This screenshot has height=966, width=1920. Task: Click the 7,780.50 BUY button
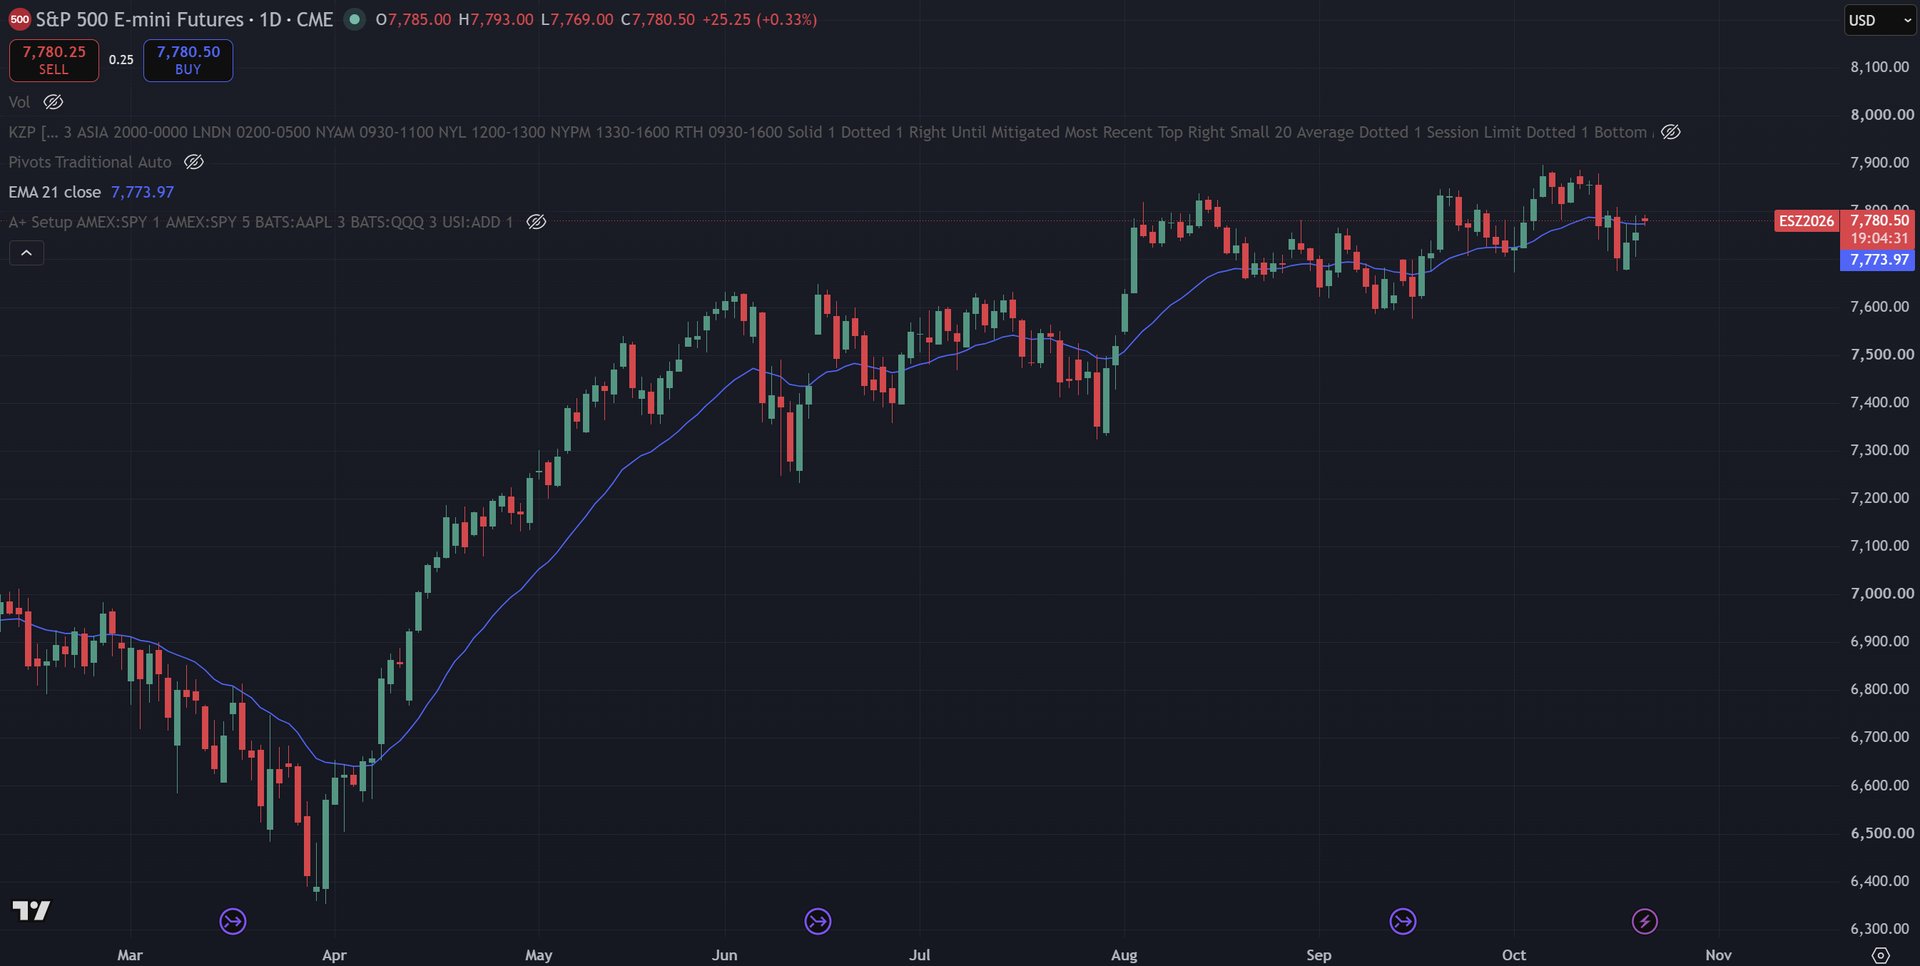(x=188, y=60)
